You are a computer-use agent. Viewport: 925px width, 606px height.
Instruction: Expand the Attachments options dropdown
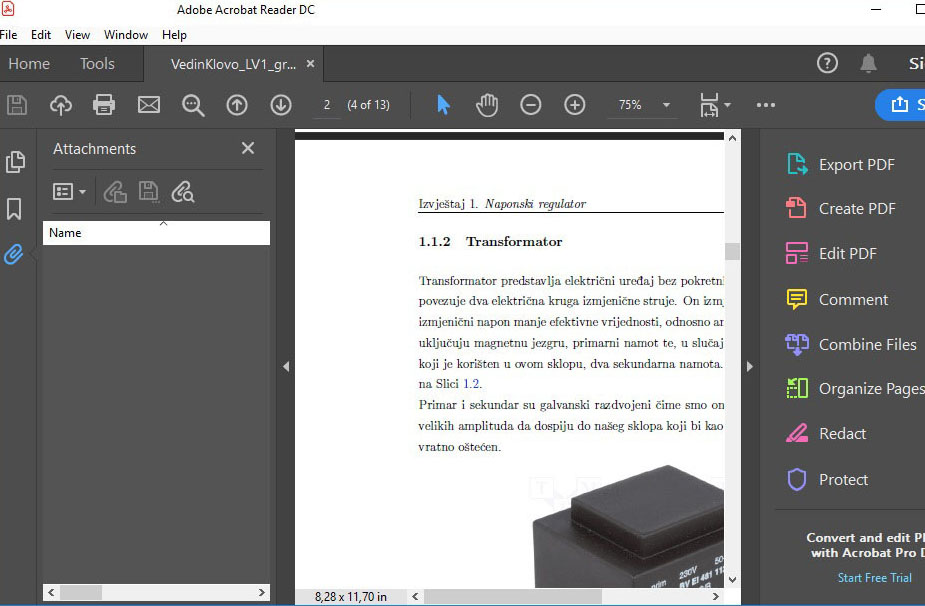[x=69, y=191]
